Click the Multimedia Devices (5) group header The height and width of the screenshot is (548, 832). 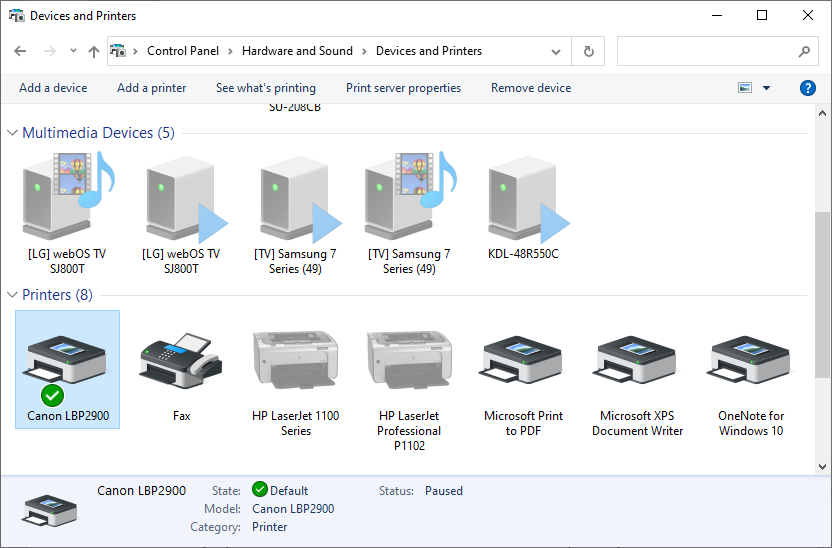click(98, 133)
